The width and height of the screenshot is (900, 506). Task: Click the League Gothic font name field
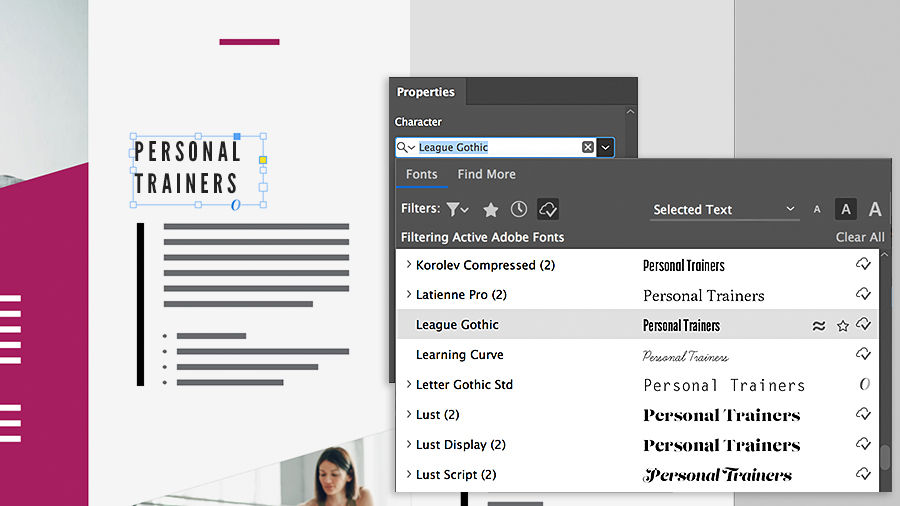coord(498,147)
